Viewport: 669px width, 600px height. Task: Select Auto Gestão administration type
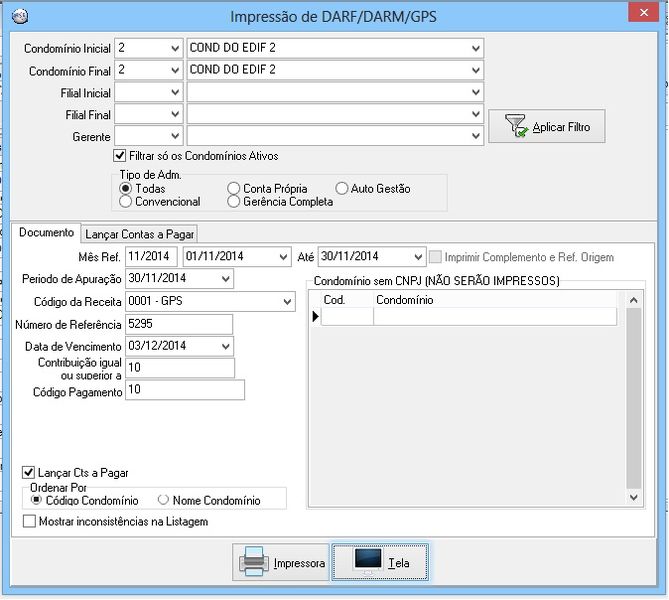point(341,188)
